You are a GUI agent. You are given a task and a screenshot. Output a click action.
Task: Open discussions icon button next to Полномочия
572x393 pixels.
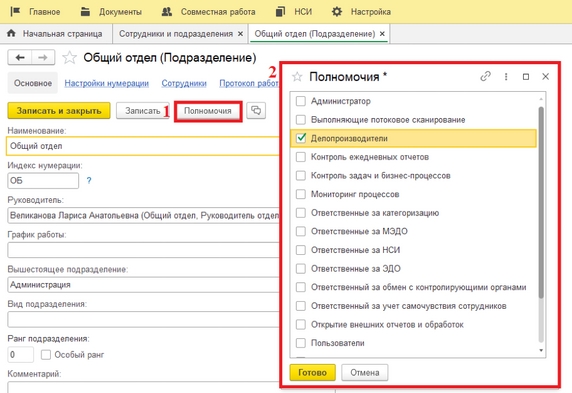pyautogui.click(x=256, y=110)
